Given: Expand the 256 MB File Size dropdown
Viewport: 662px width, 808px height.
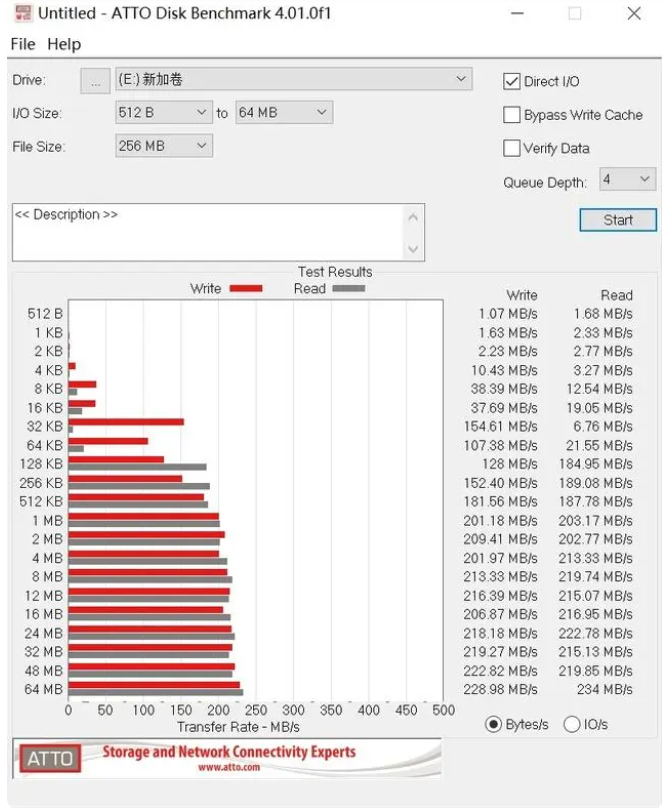Looking at the screenshot, I should 201,146.
